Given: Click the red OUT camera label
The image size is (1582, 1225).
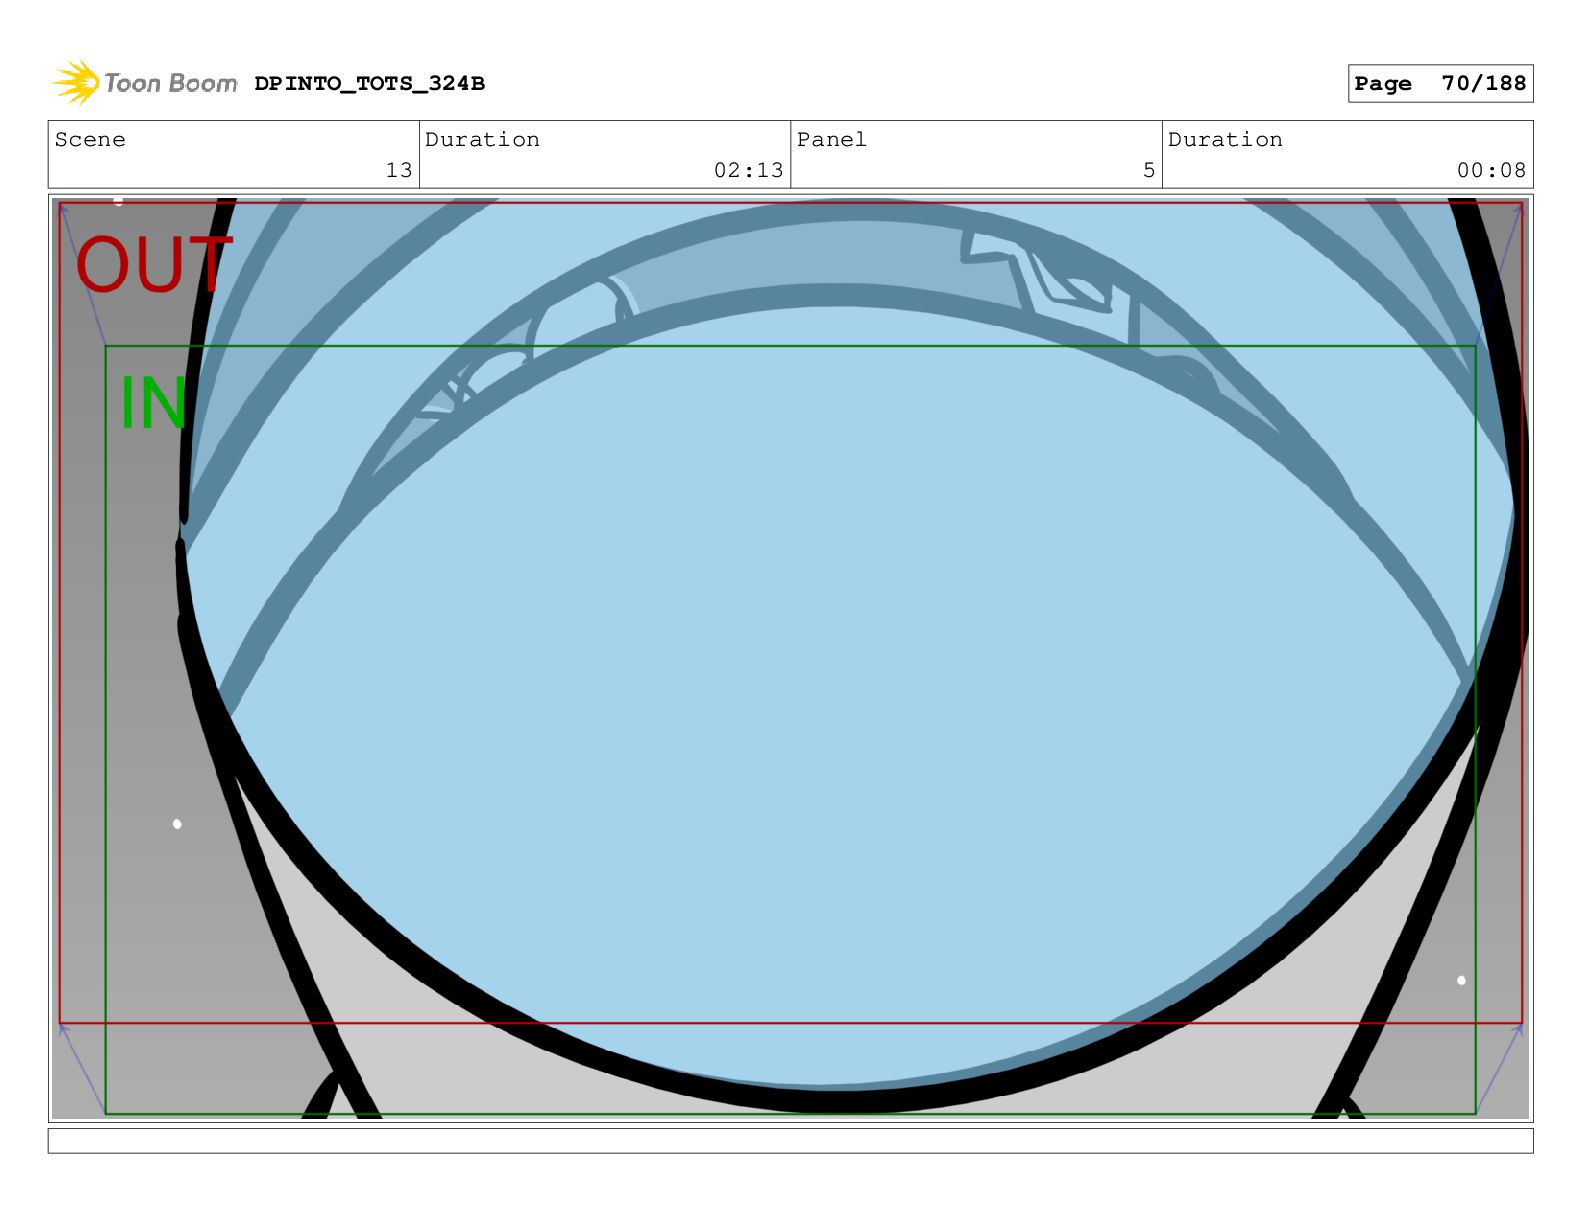Looking at the screenshot, I should click(154, 265).
